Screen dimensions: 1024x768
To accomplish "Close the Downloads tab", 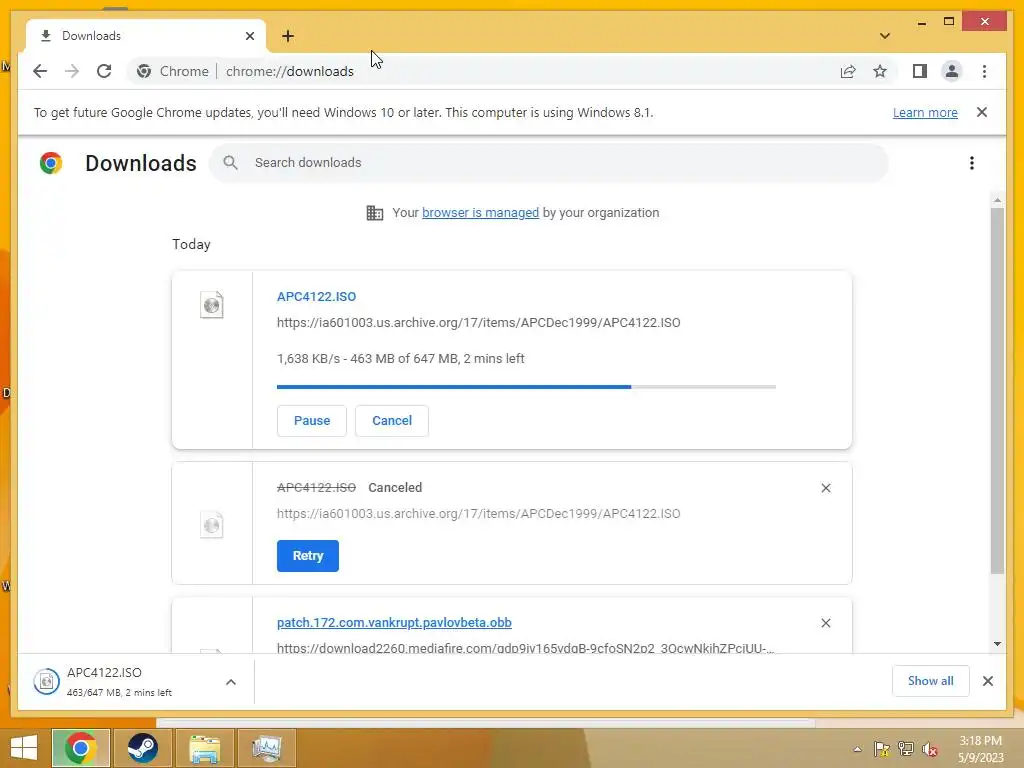I will 249,36.
